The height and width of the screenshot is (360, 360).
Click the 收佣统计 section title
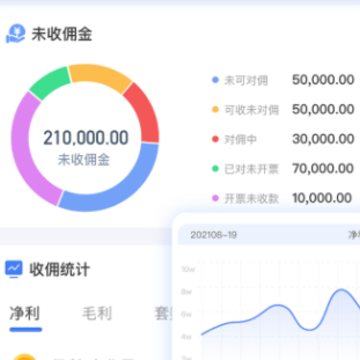click(60, 269)
